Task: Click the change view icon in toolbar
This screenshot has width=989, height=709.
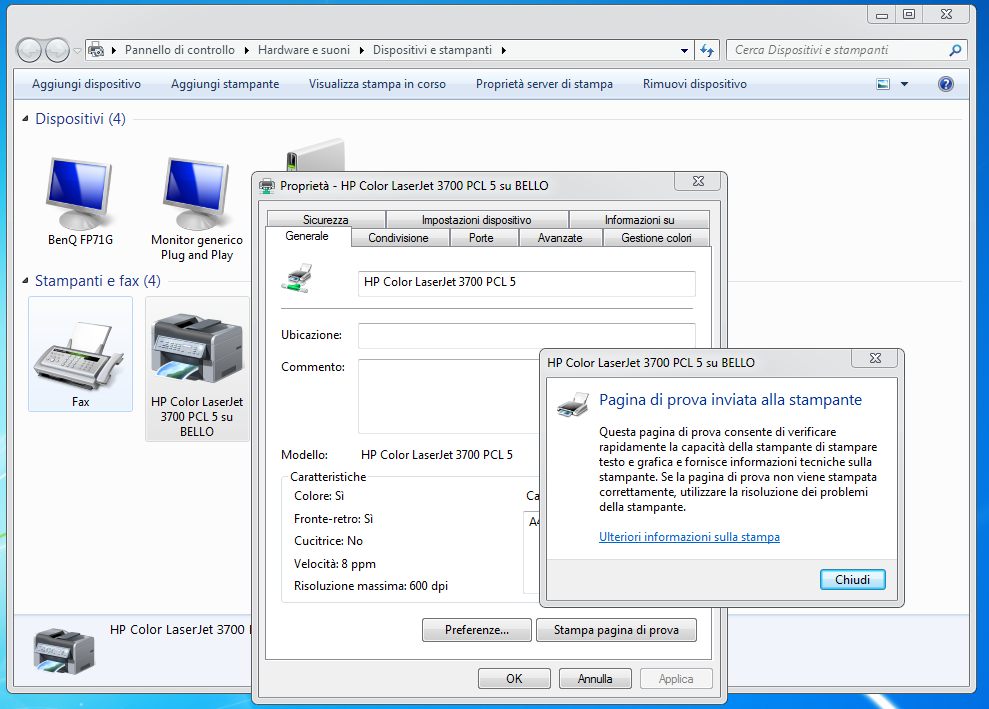Action: click(883, 84)
